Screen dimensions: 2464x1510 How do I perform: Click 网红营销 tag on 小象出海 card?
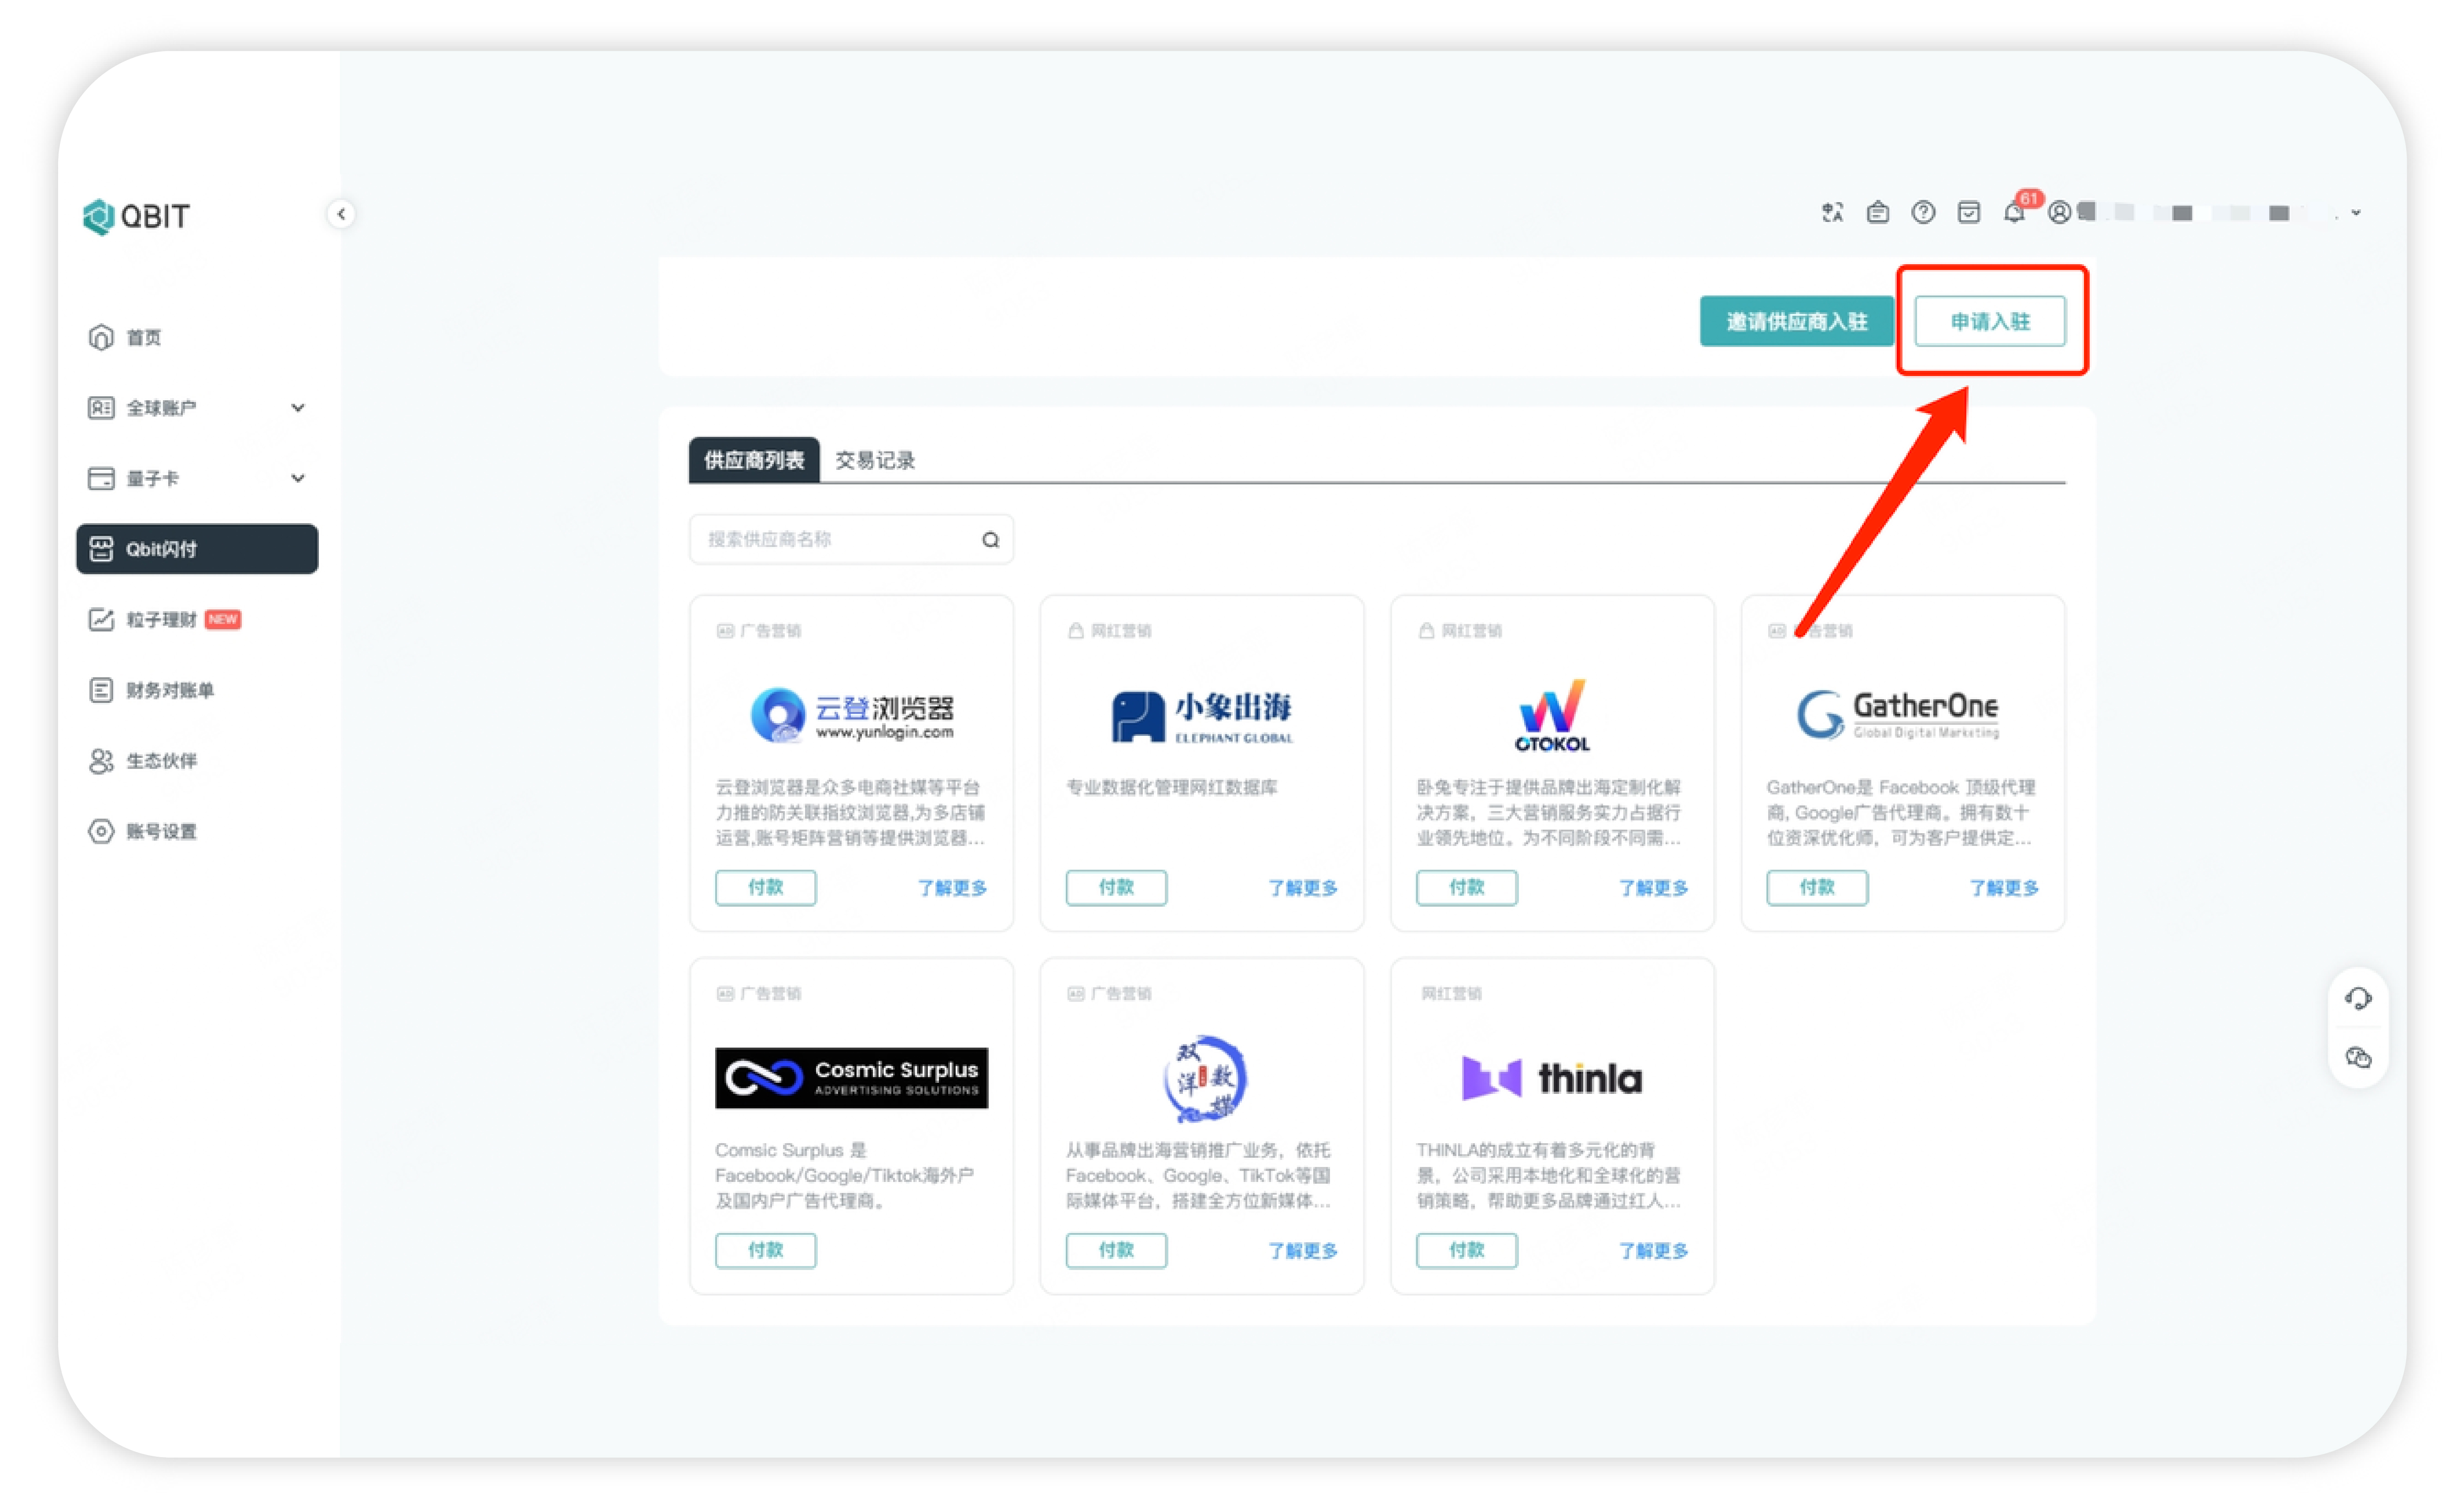point(1110,631)
